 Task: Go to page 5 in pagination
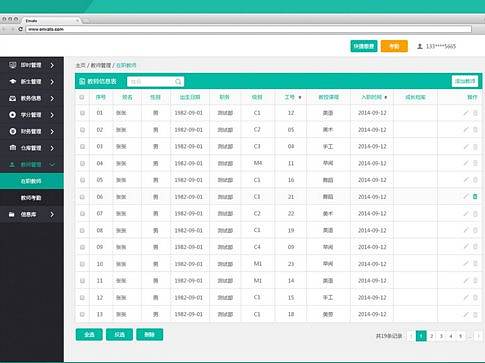pyautogui.click(x=460, y=336)
